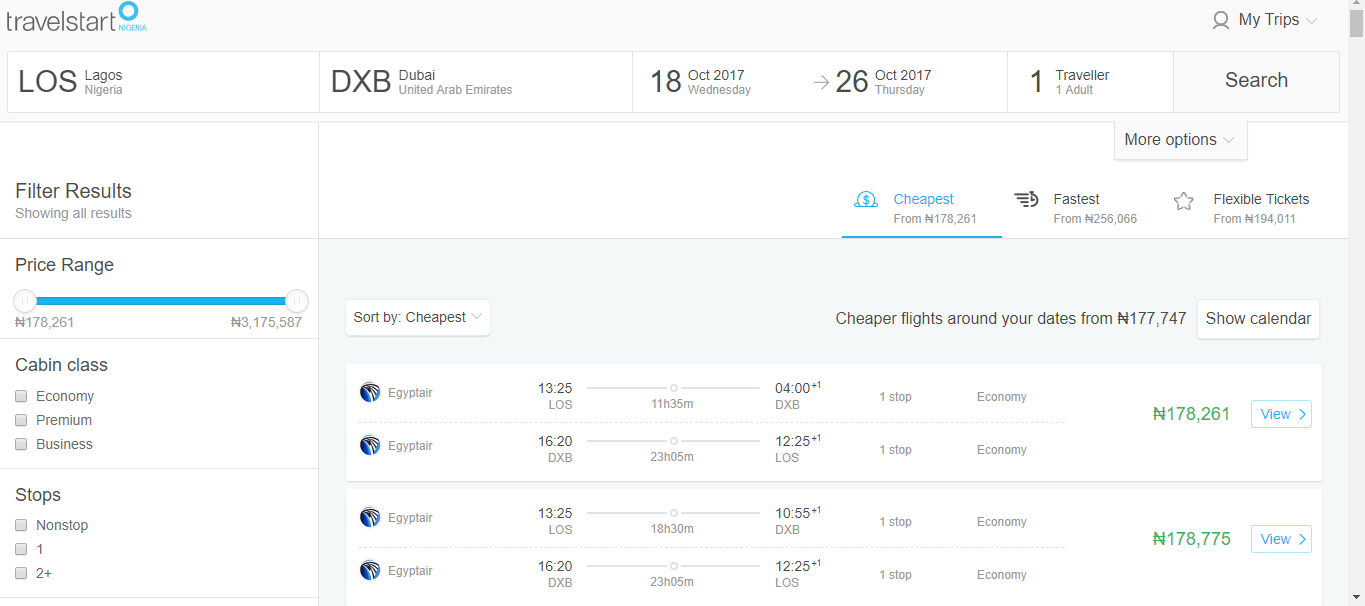This screenshot has width=1365, height=606.
Task: Switch to the Fastest tab
Action: click(1081, 208)
